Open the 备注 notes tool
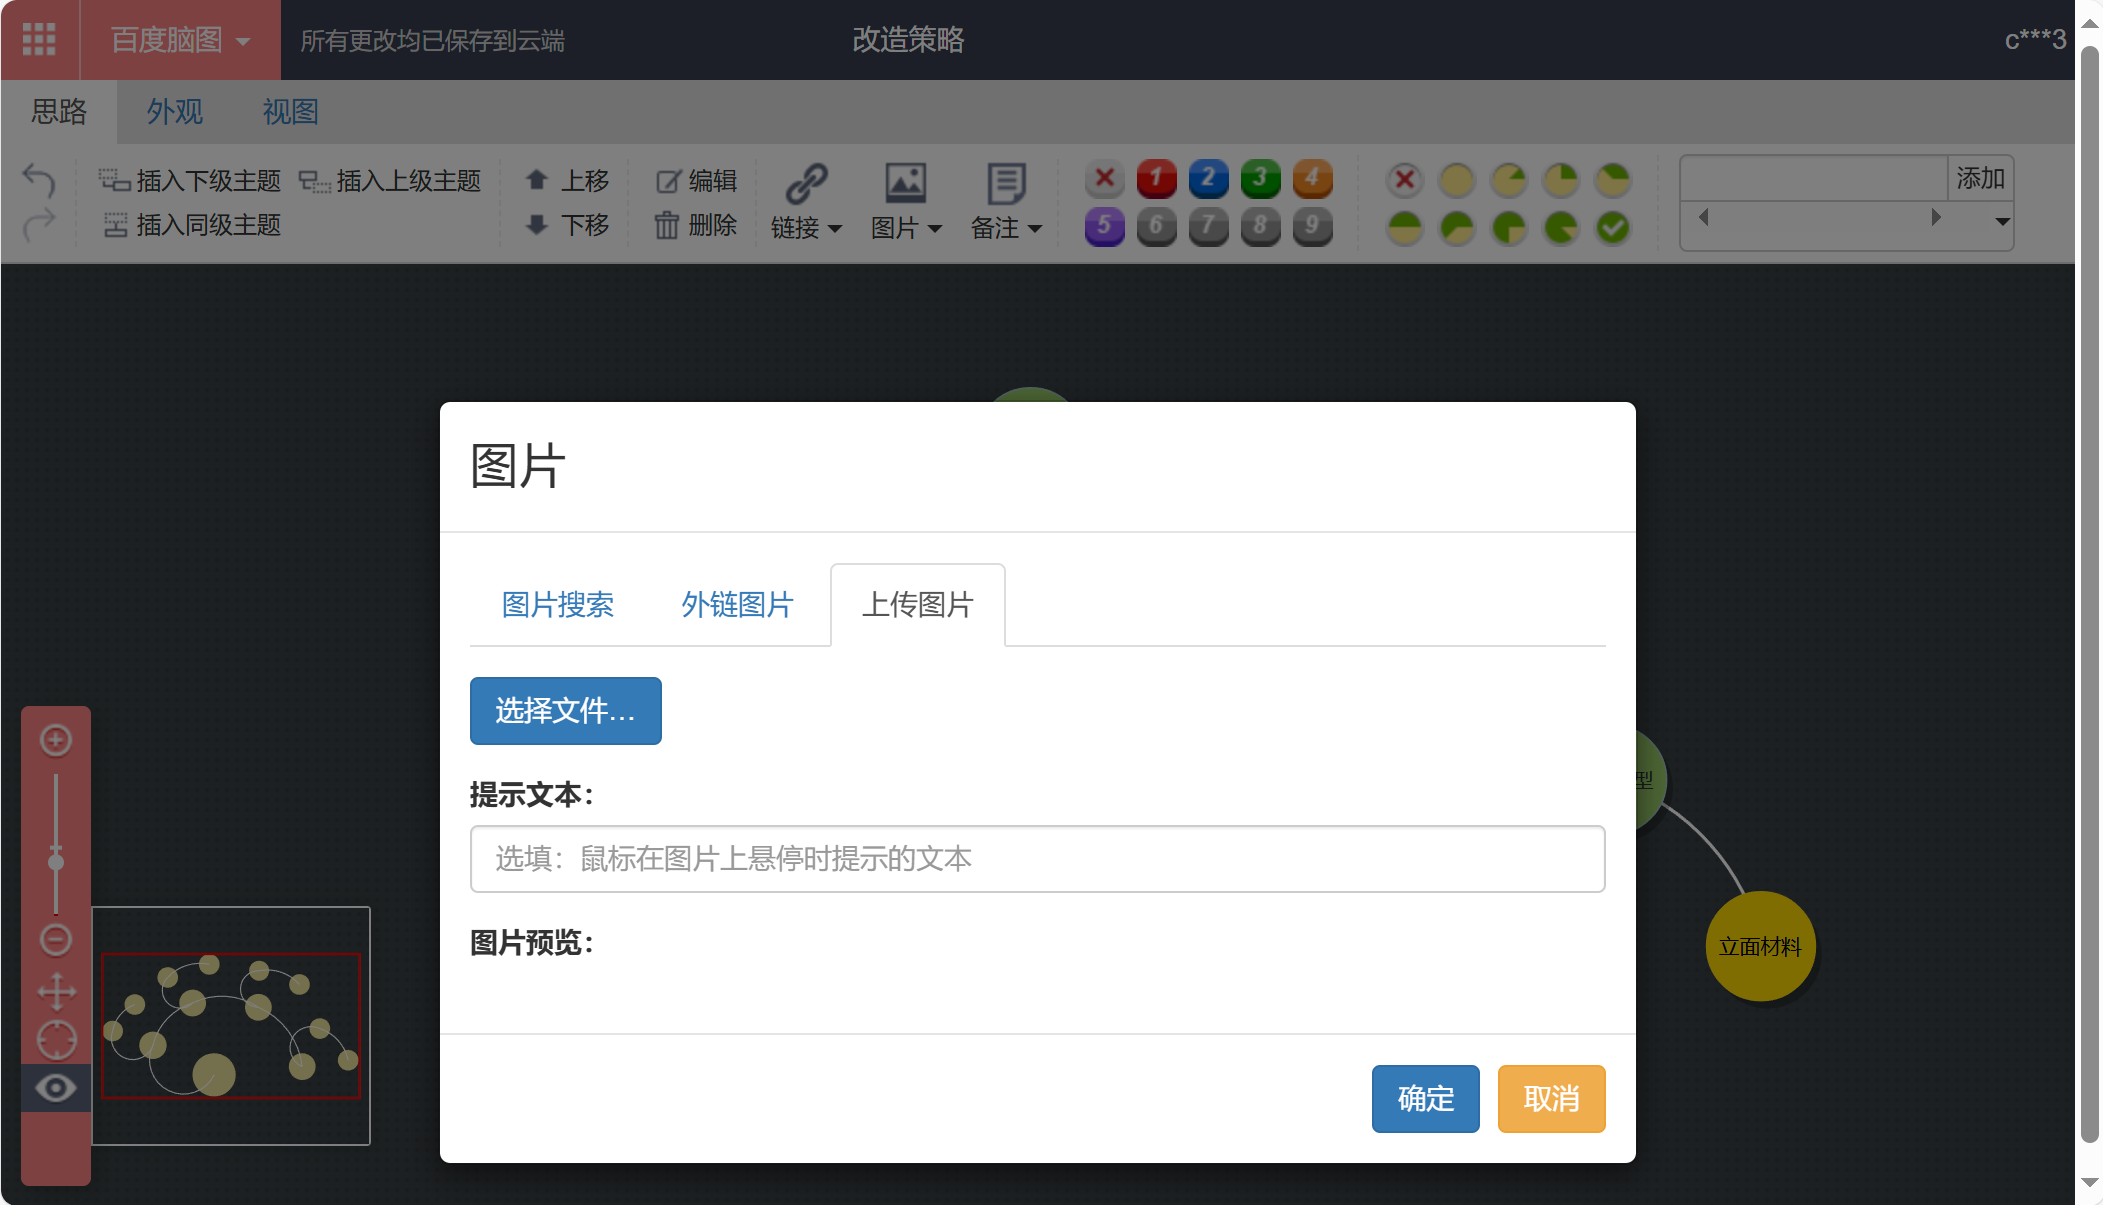 [x=1005, y=200]
